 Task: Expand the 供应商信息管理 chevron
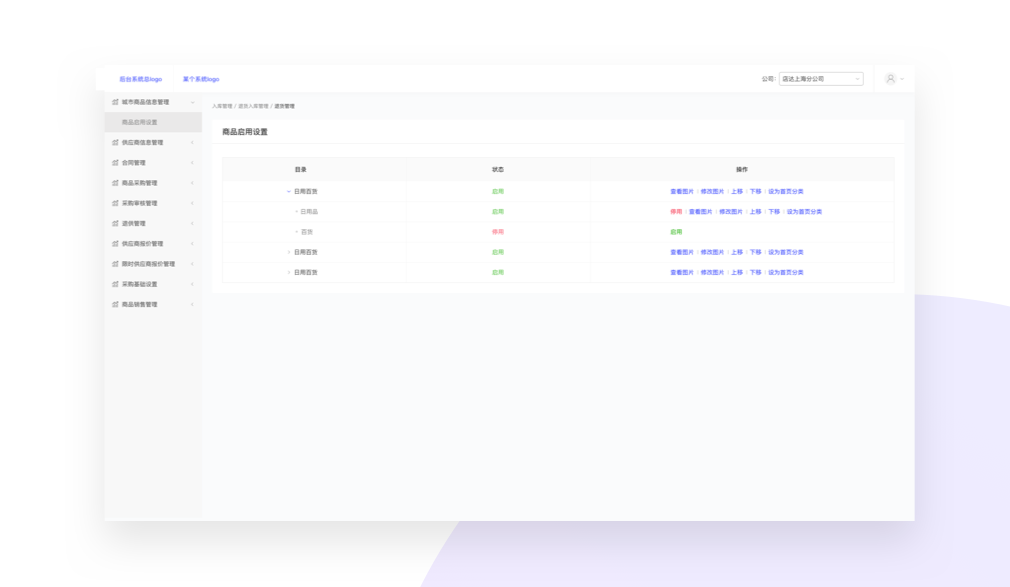[x=192, y=142]
